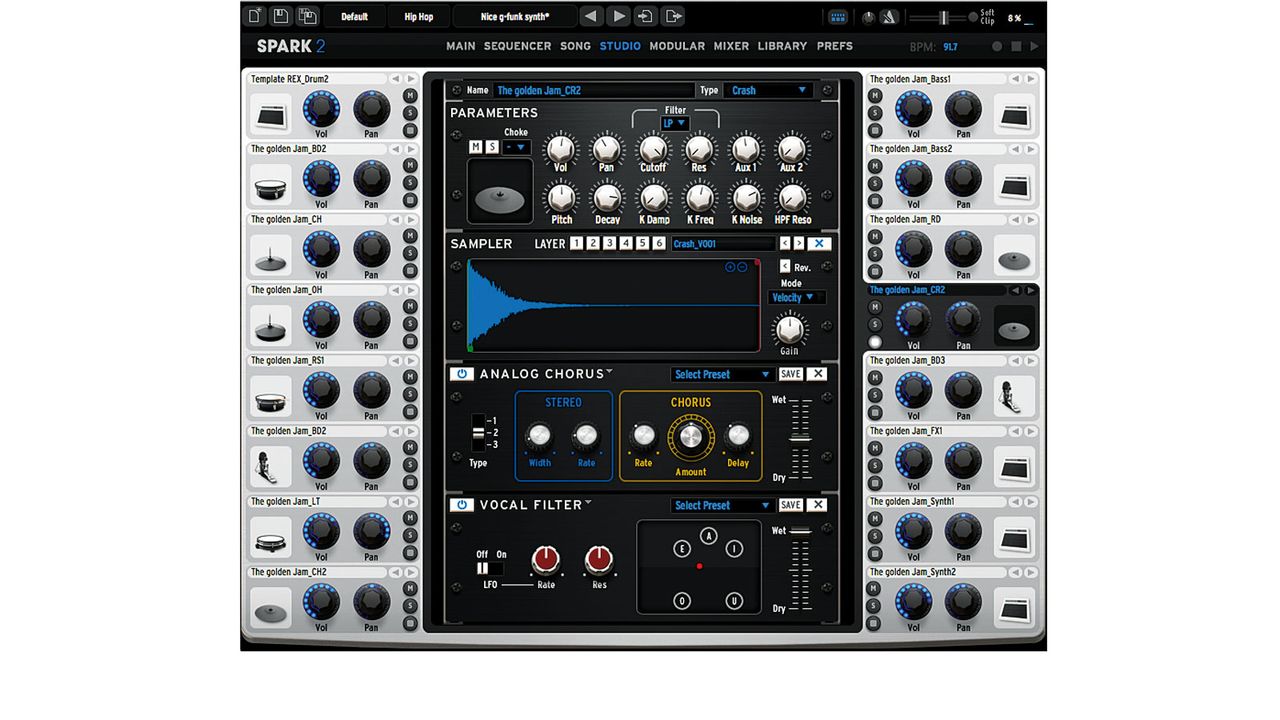
Task: Create a new project with the blank page icon
Action: 255,16
